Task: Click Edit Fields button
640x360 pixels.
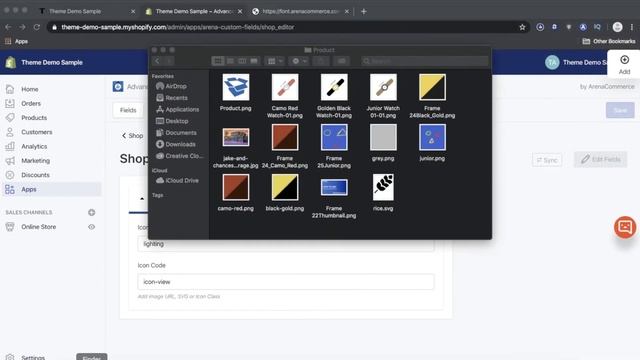Action: [x=600, y=160]
